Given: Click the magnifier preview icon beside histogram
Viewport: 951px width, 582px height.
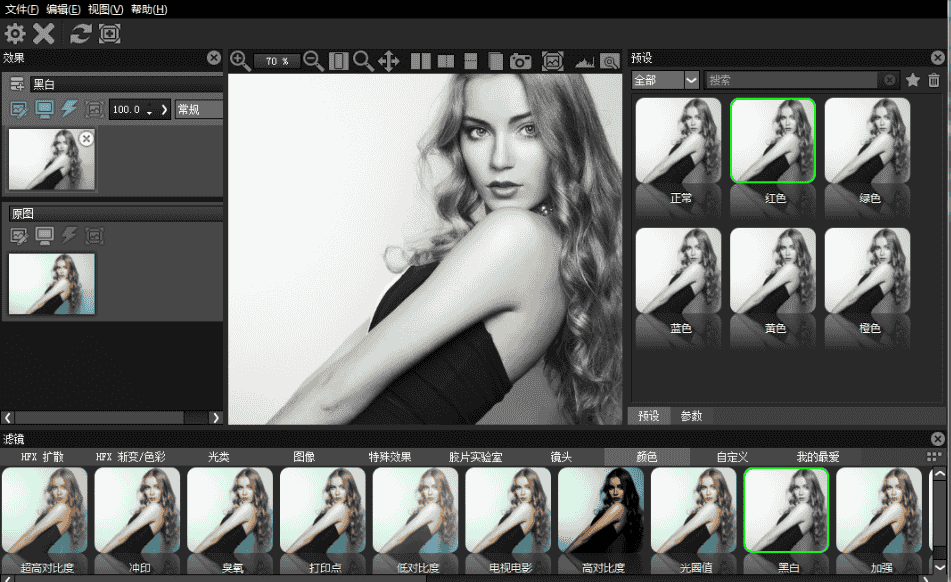Looking at the screenshot, I should tap(610, 61).
